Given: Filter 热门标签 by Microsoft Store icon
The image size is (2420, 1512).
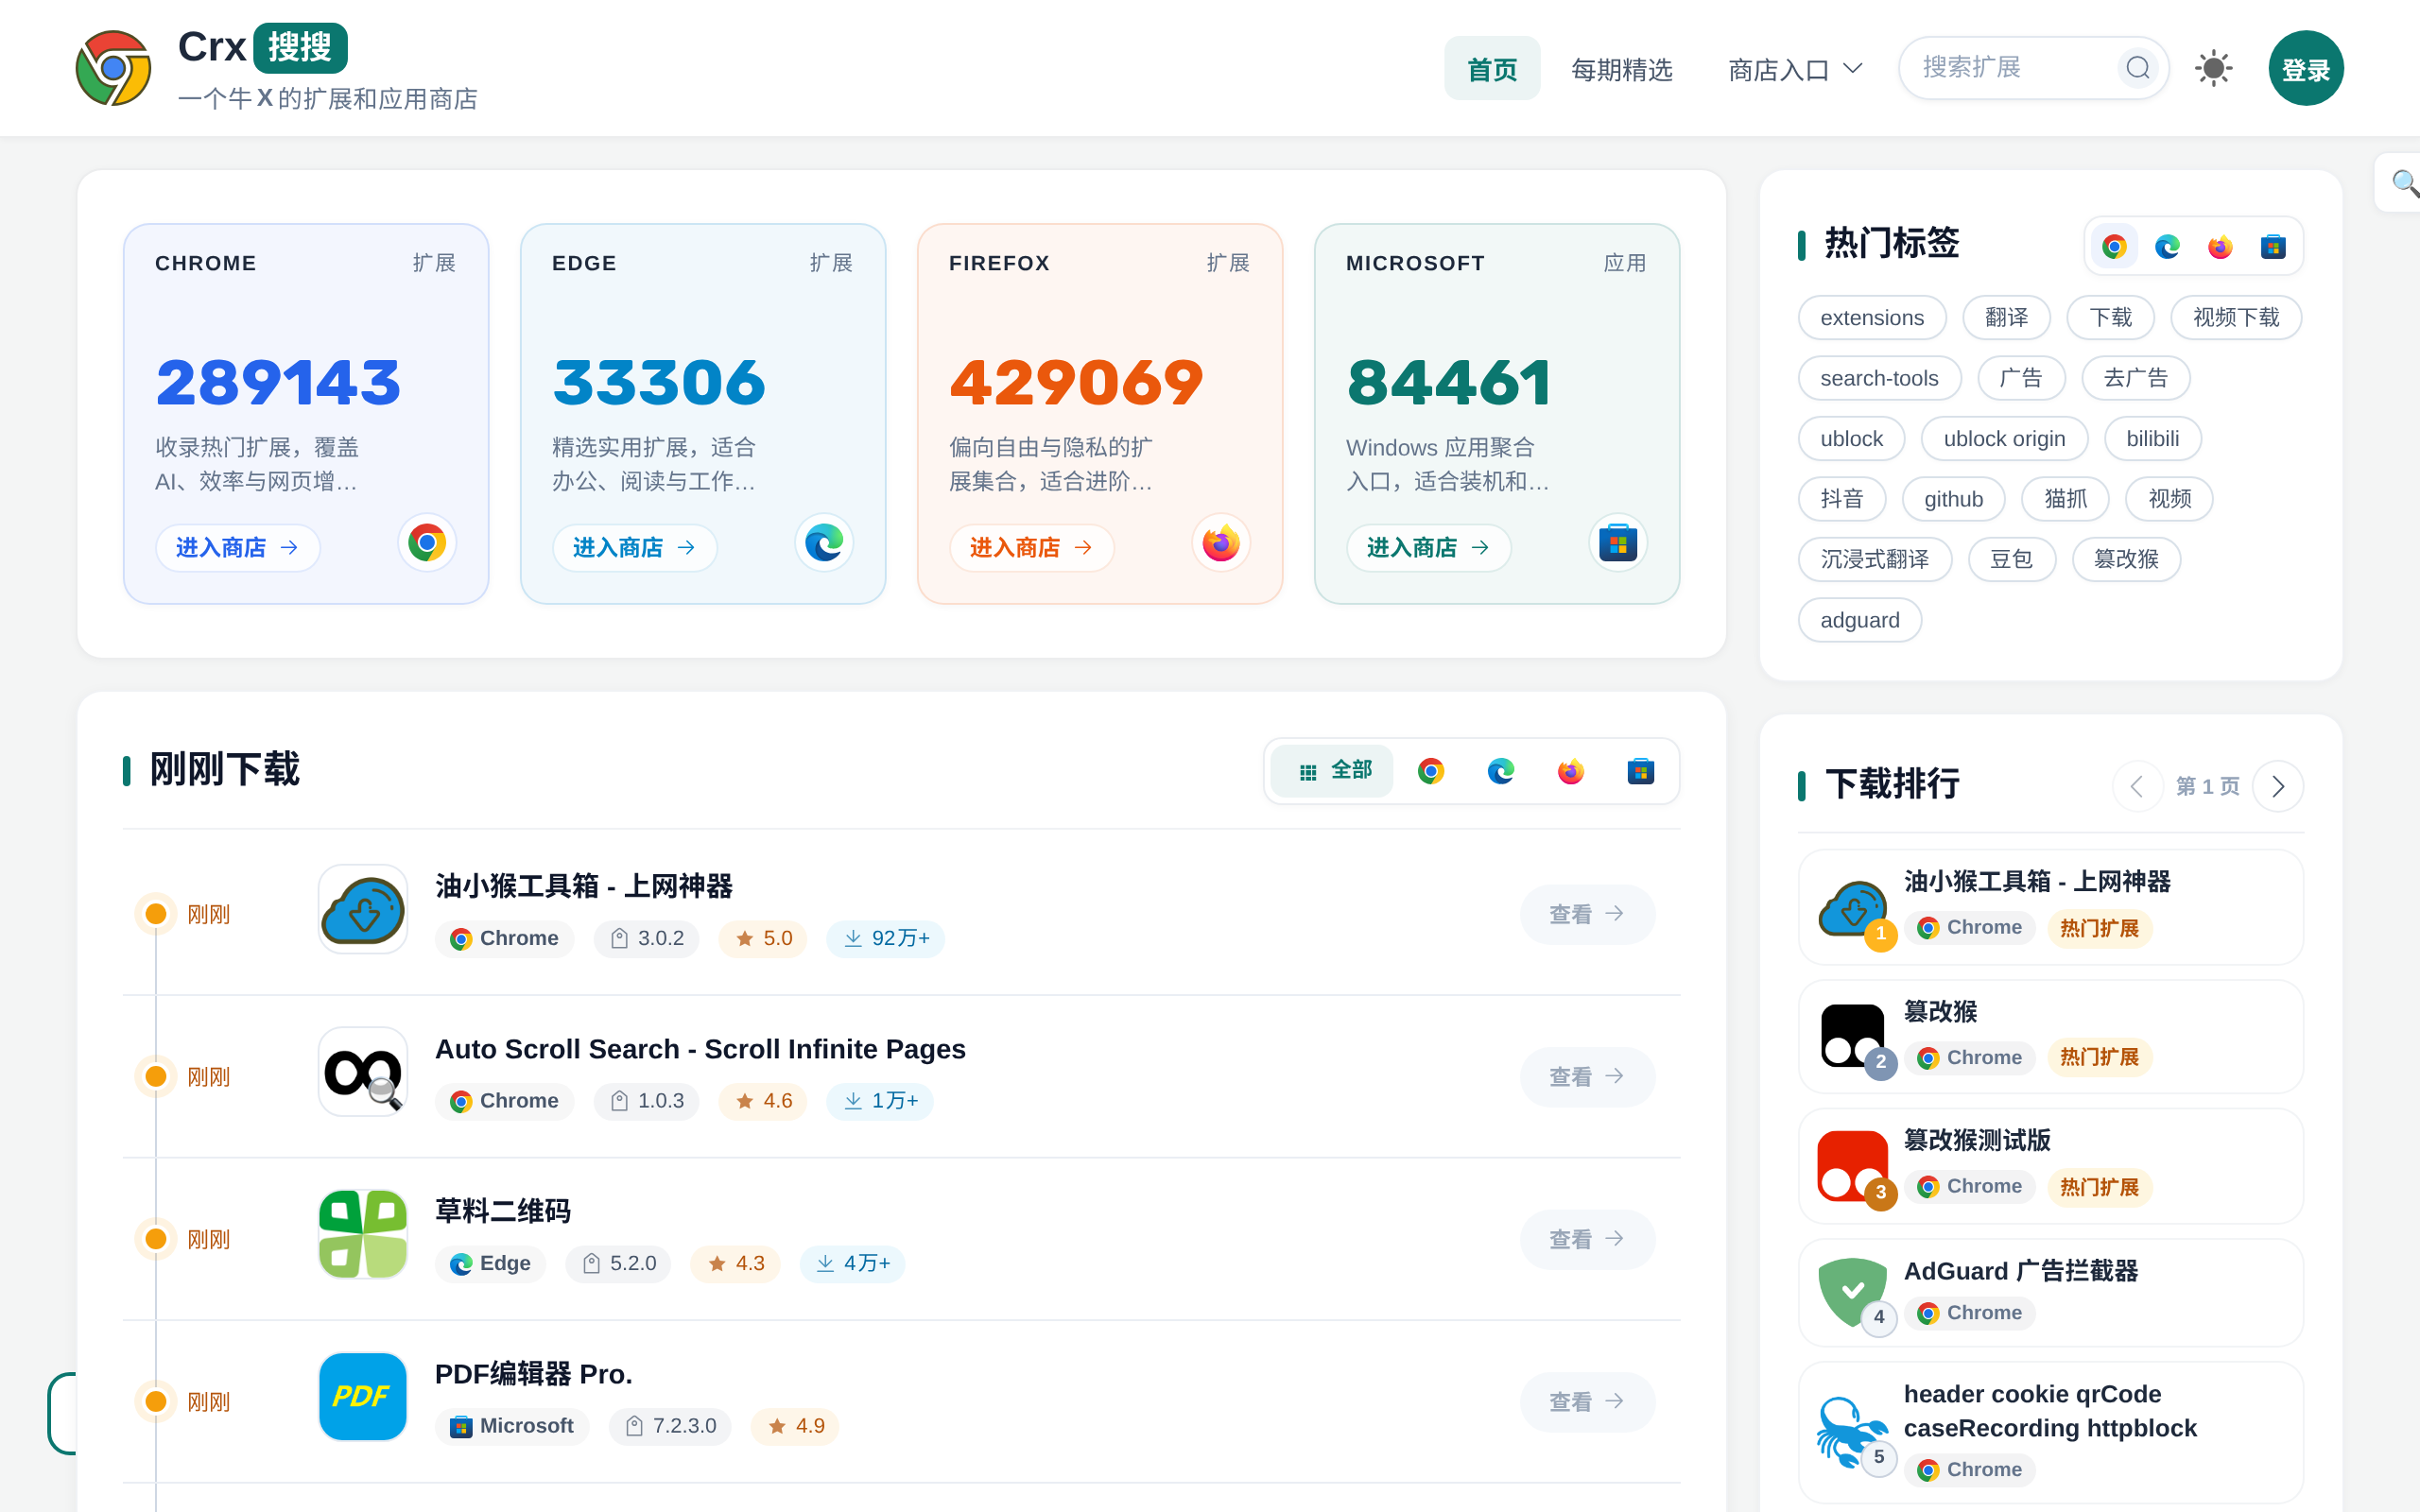Looking at the screenshot, I should 2273,246.
